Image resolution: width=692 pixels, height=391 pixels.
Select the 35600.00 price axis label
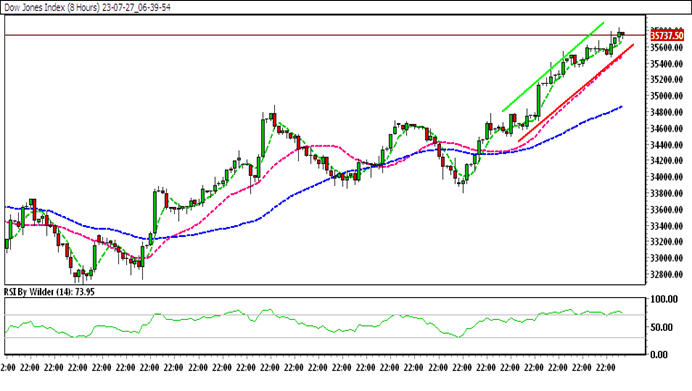[666, 48]
